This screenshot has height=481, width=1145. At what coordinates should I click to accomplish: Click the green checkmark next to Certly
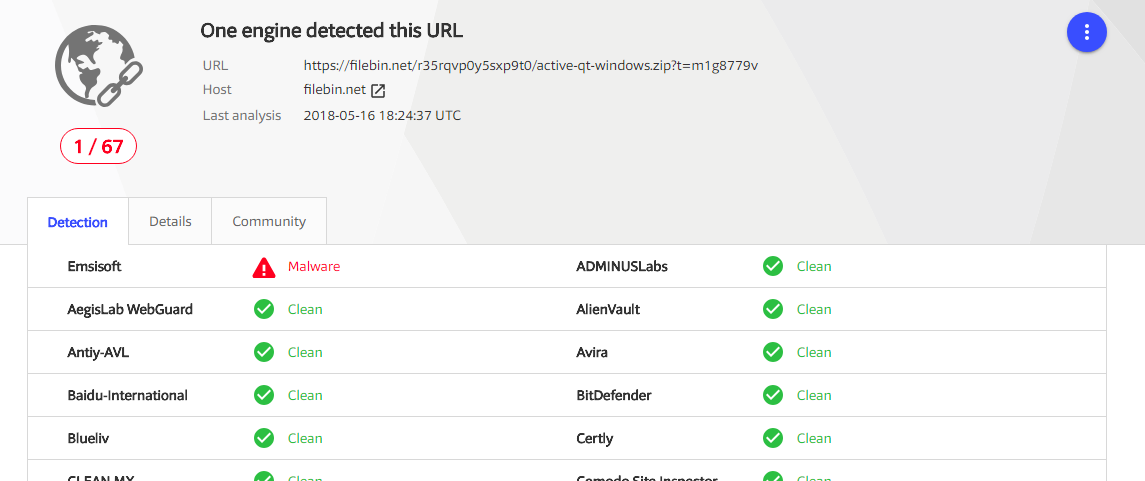pos(773,439)
